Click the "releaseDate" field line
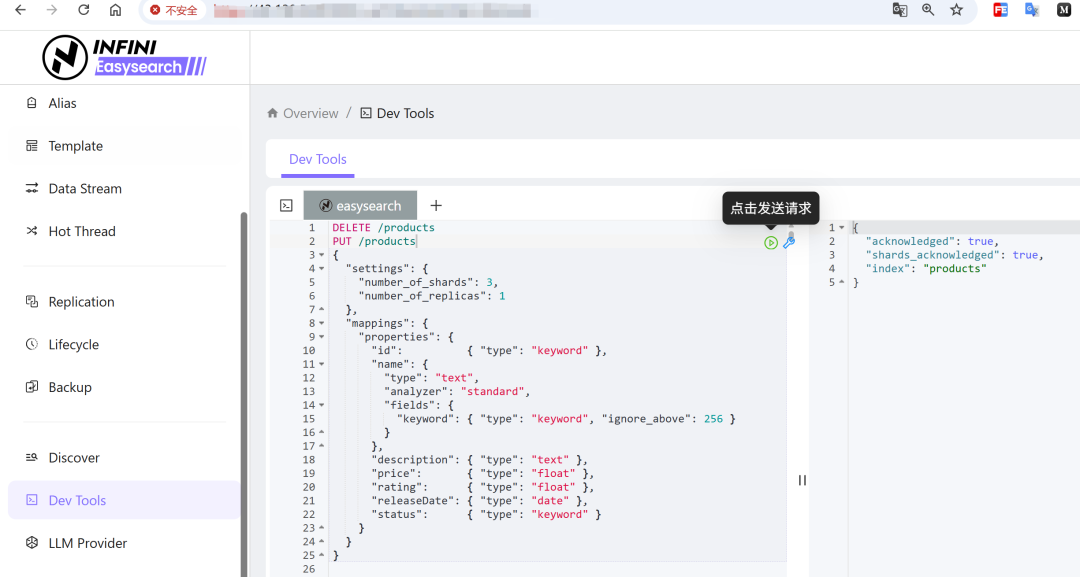1080x577 pixels. pyautogui.click(x=479, y=501)
